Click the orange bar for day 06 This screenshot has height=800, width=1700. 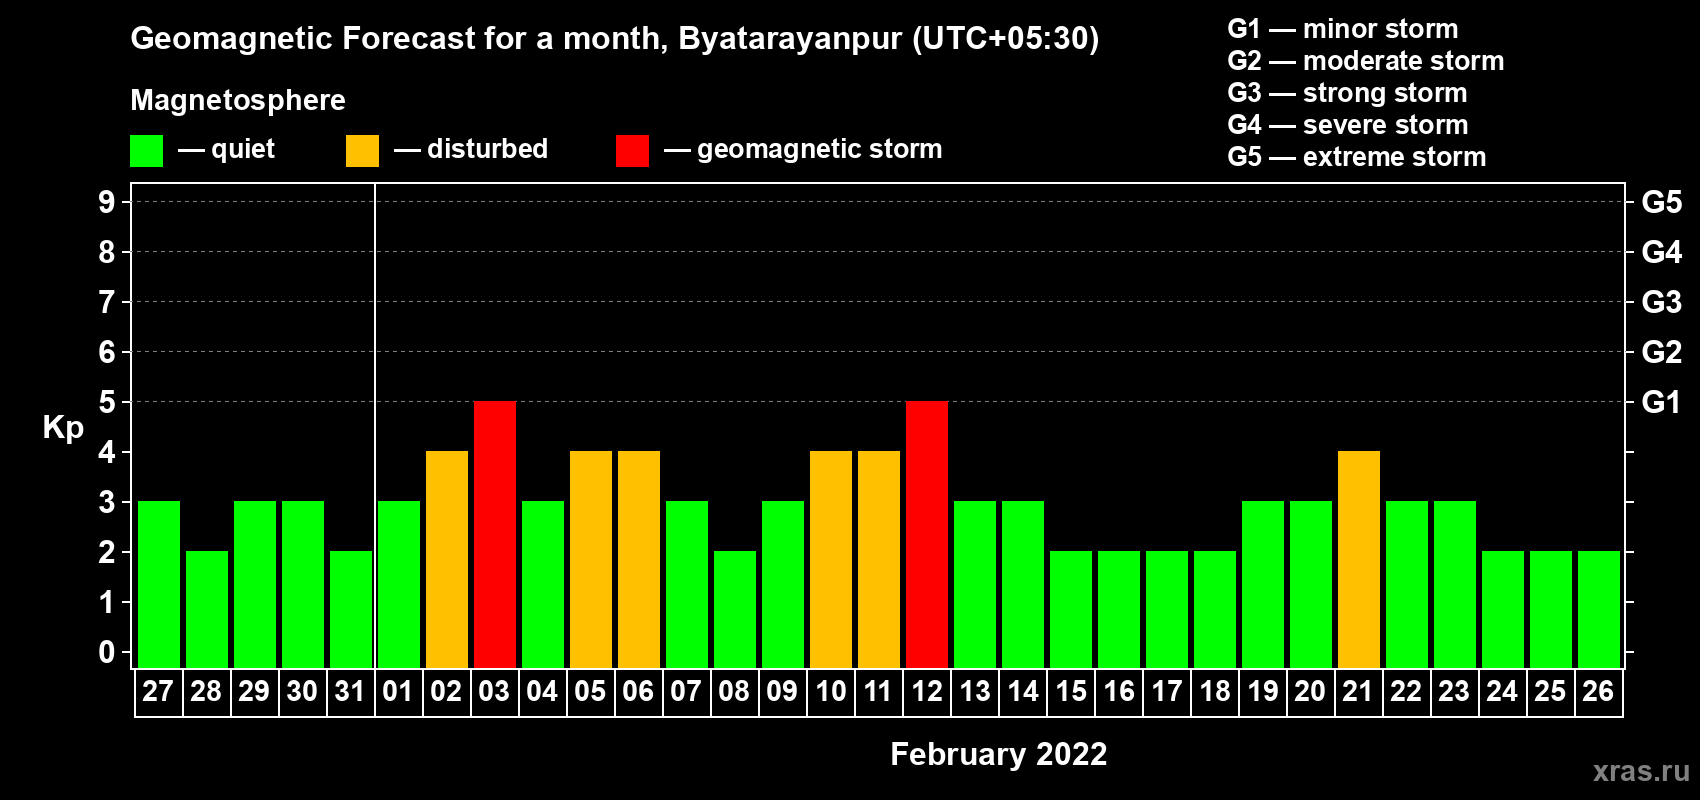639,559
